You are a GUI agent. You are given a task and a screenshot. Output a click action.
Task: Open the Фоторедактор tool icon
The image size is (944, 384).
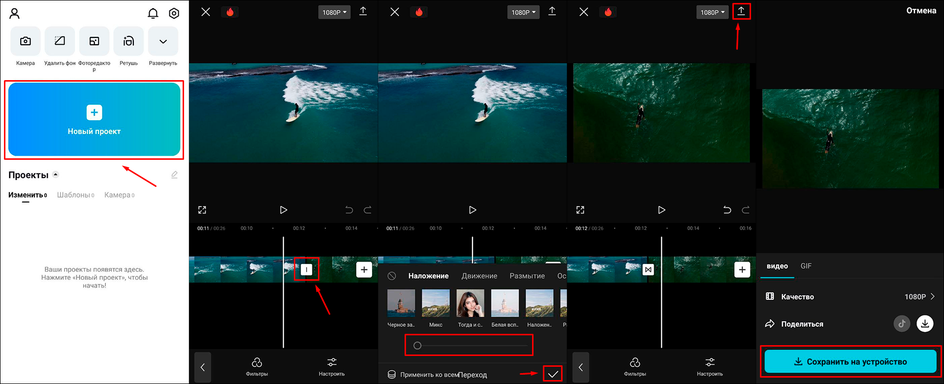click(x=94, y=41)
